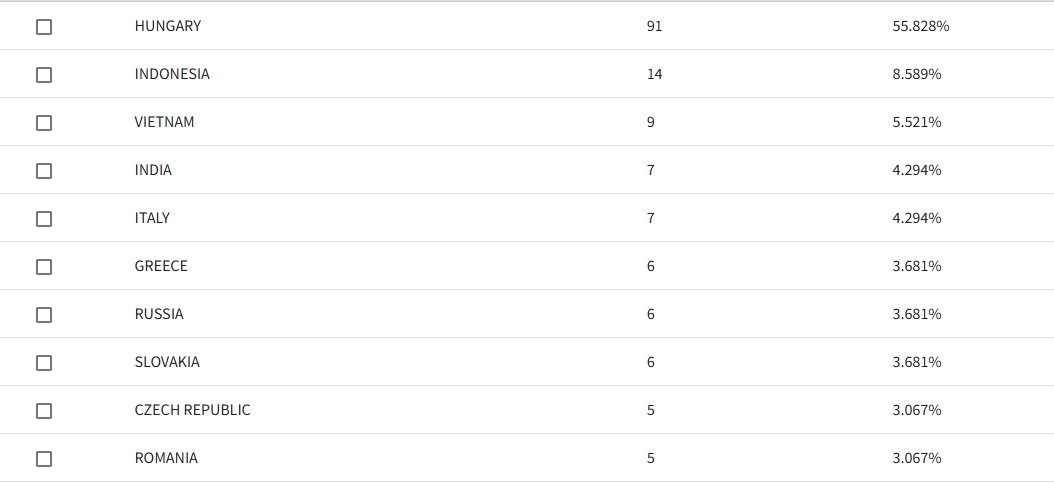The height and width of the screenshot is (483, 1054).
Task: Click the CZECH REPUBLIC label
Action: click(x=192, y=410)
